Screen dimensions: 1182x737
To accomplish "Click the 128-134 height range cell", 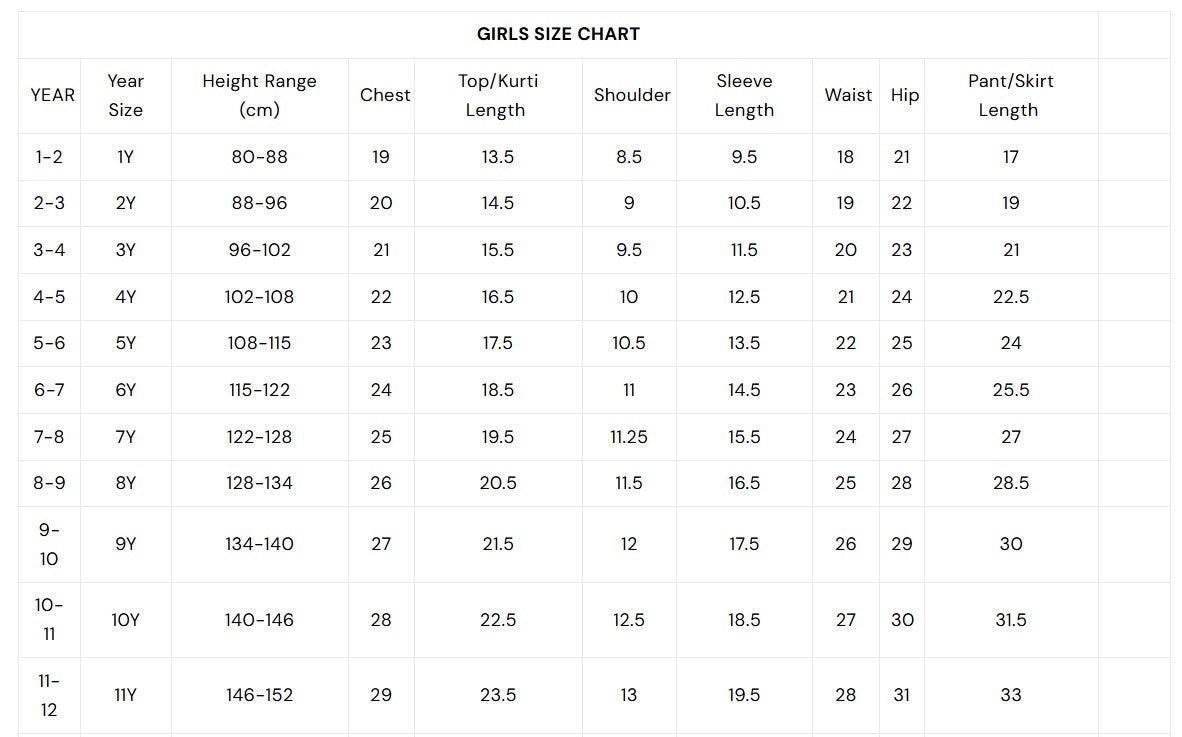I will [x=259, y=483].
